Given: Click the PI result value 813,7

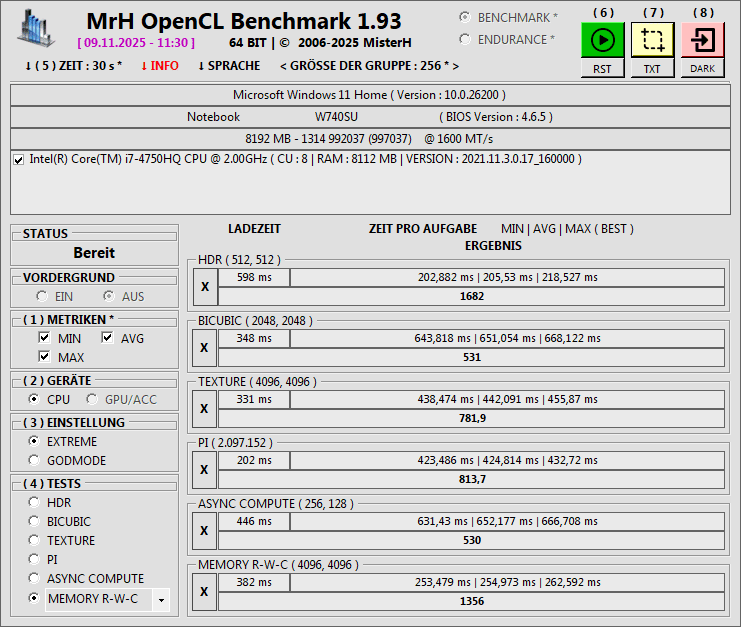Looking at the screenshot, I should click(x=472, y=479).
